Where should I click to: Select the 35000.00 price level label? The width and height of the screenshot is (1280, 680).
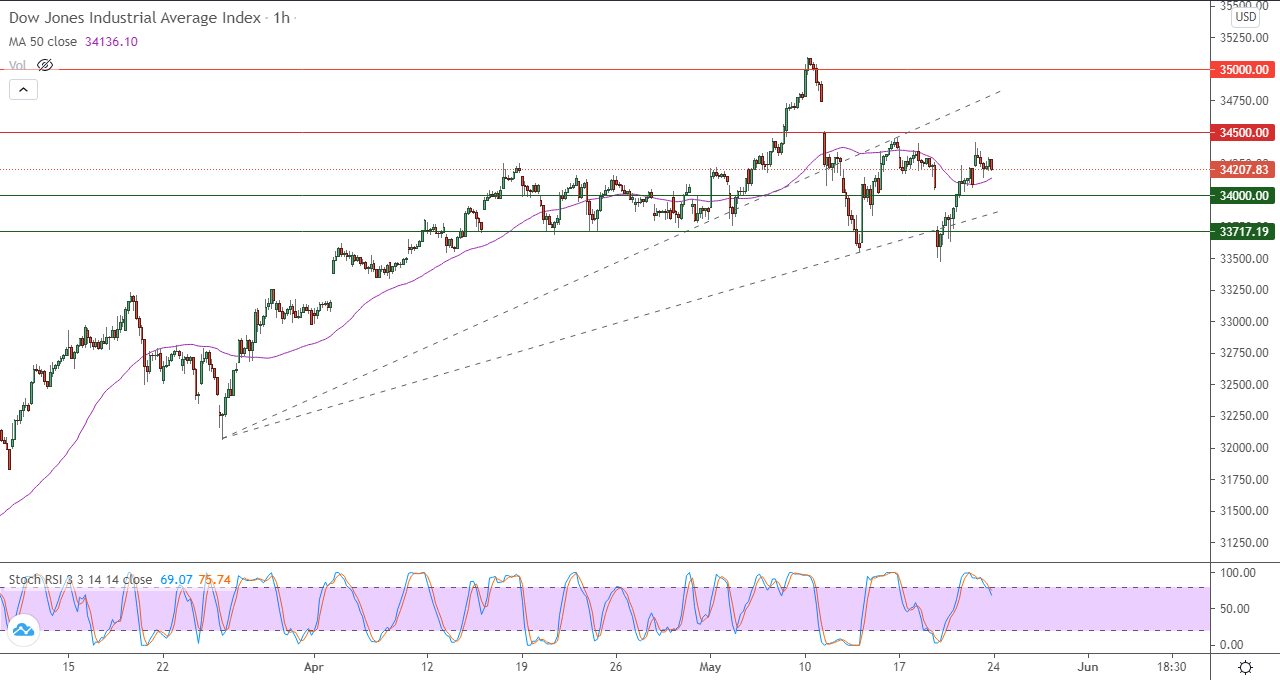click(1244, 70)
